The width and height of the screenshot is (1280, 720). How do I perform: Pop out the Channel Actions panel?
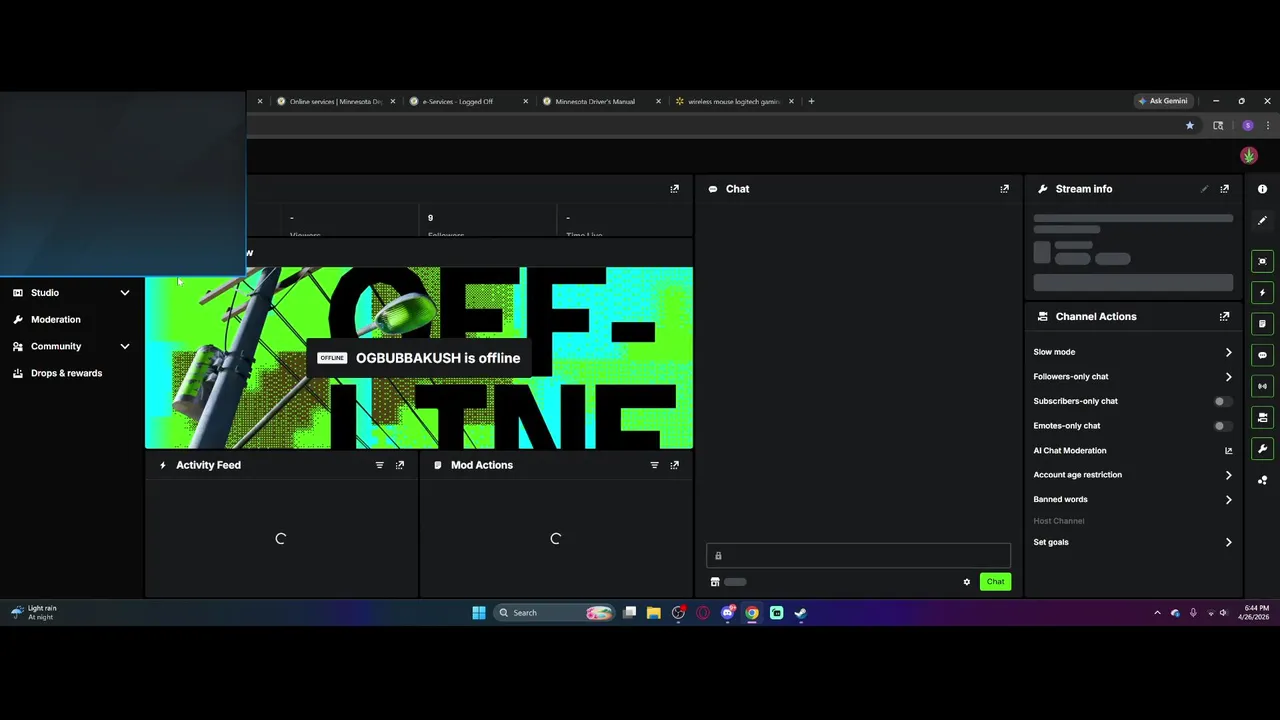[1224, 316]
